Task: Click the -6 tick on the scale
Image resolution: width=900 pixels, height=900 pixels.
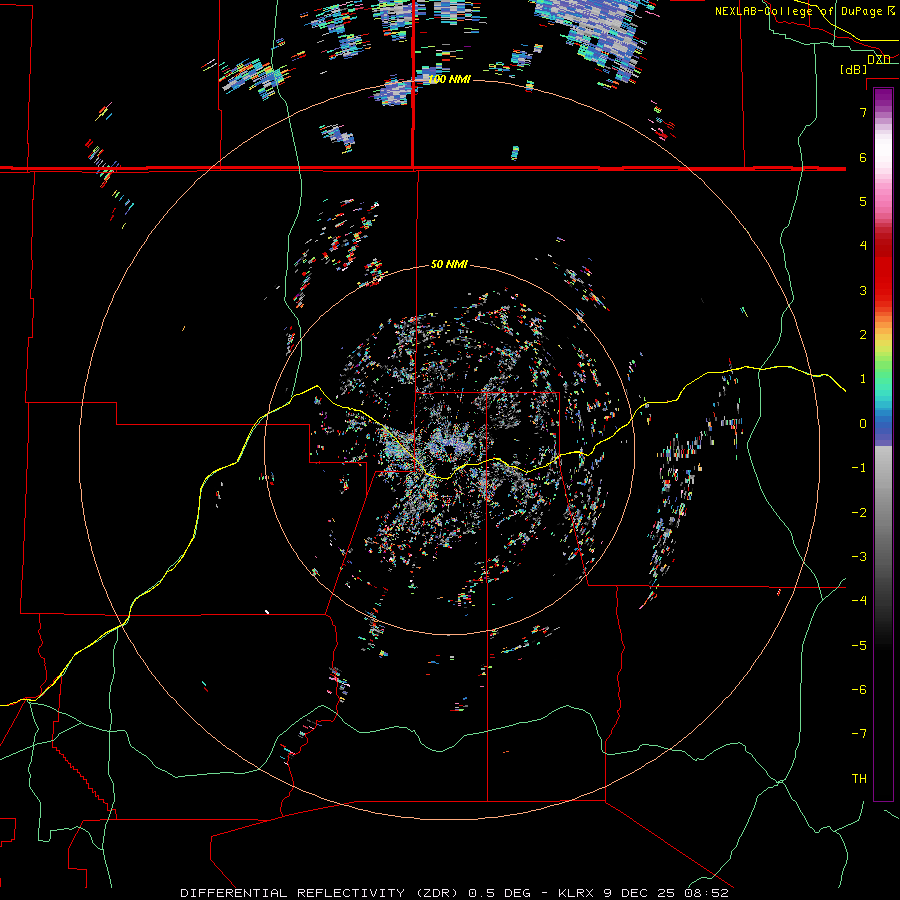Action: click(x=859, y=689)
